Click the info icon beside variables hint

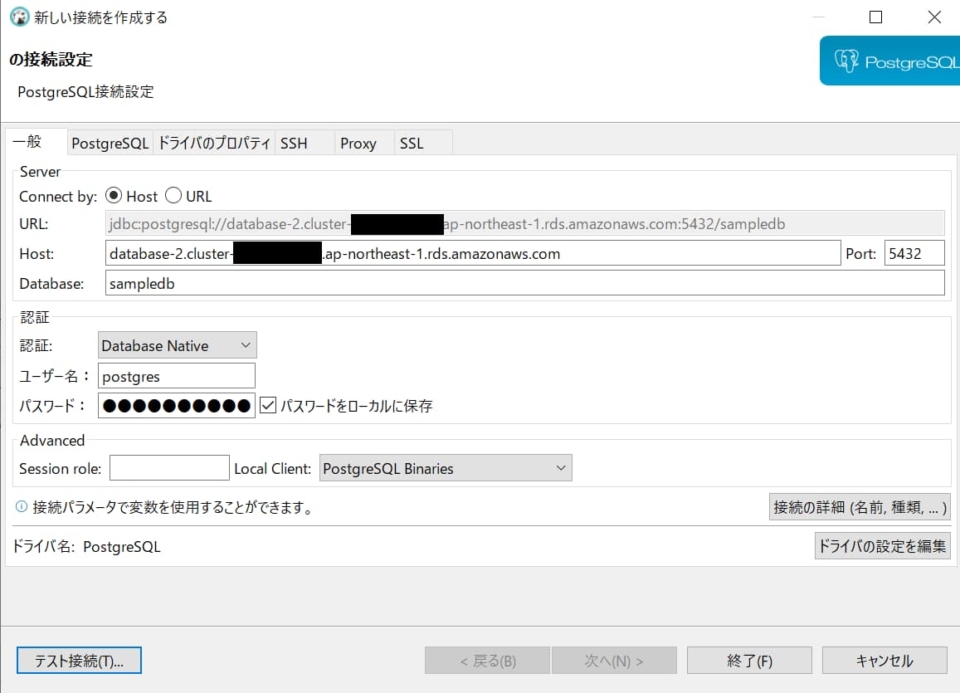[x=21, y=507]
